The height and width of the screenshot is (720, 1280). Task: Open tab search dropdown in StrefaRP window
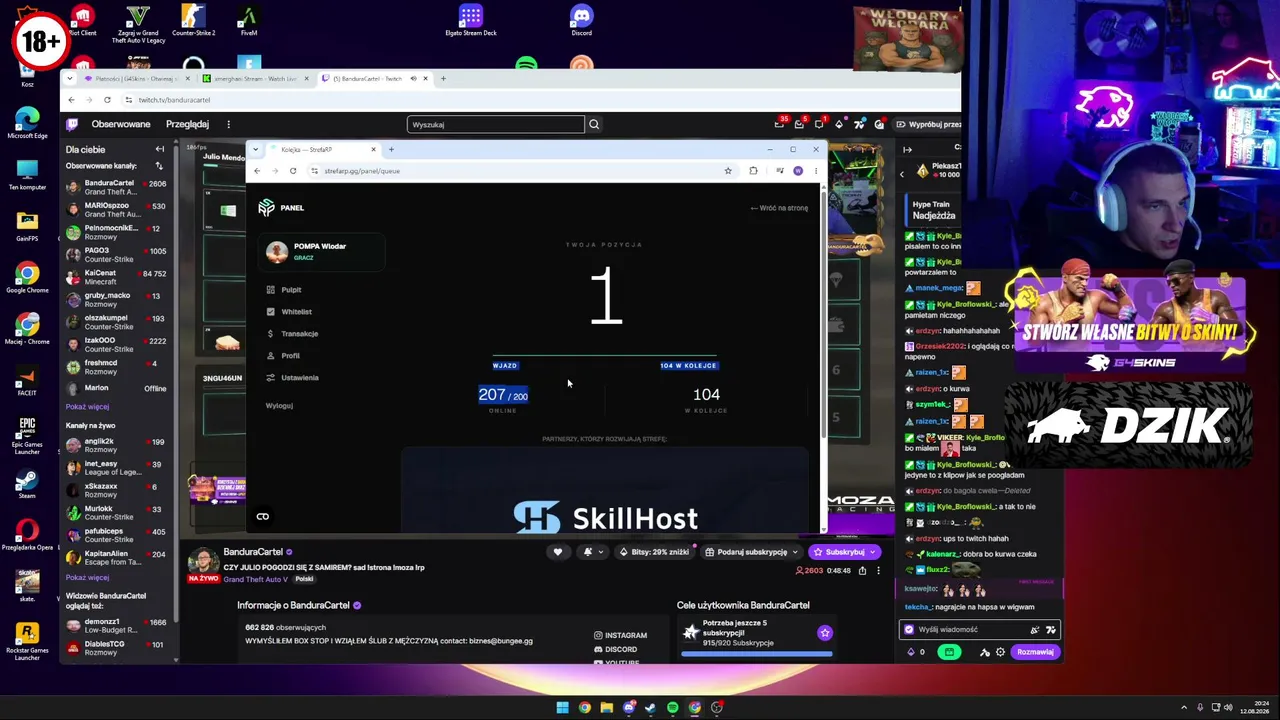[x=255, y=150]
